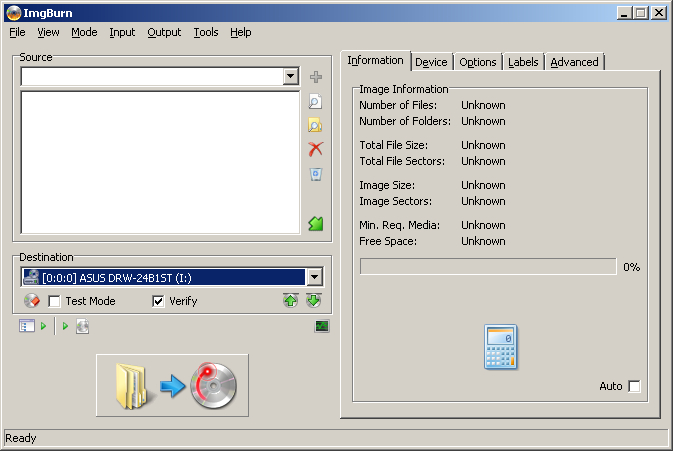Image resolution: width=673 pixels, height=451 pixels.
Task: Click play arrow beside log icon
Action: pos(43,326)
